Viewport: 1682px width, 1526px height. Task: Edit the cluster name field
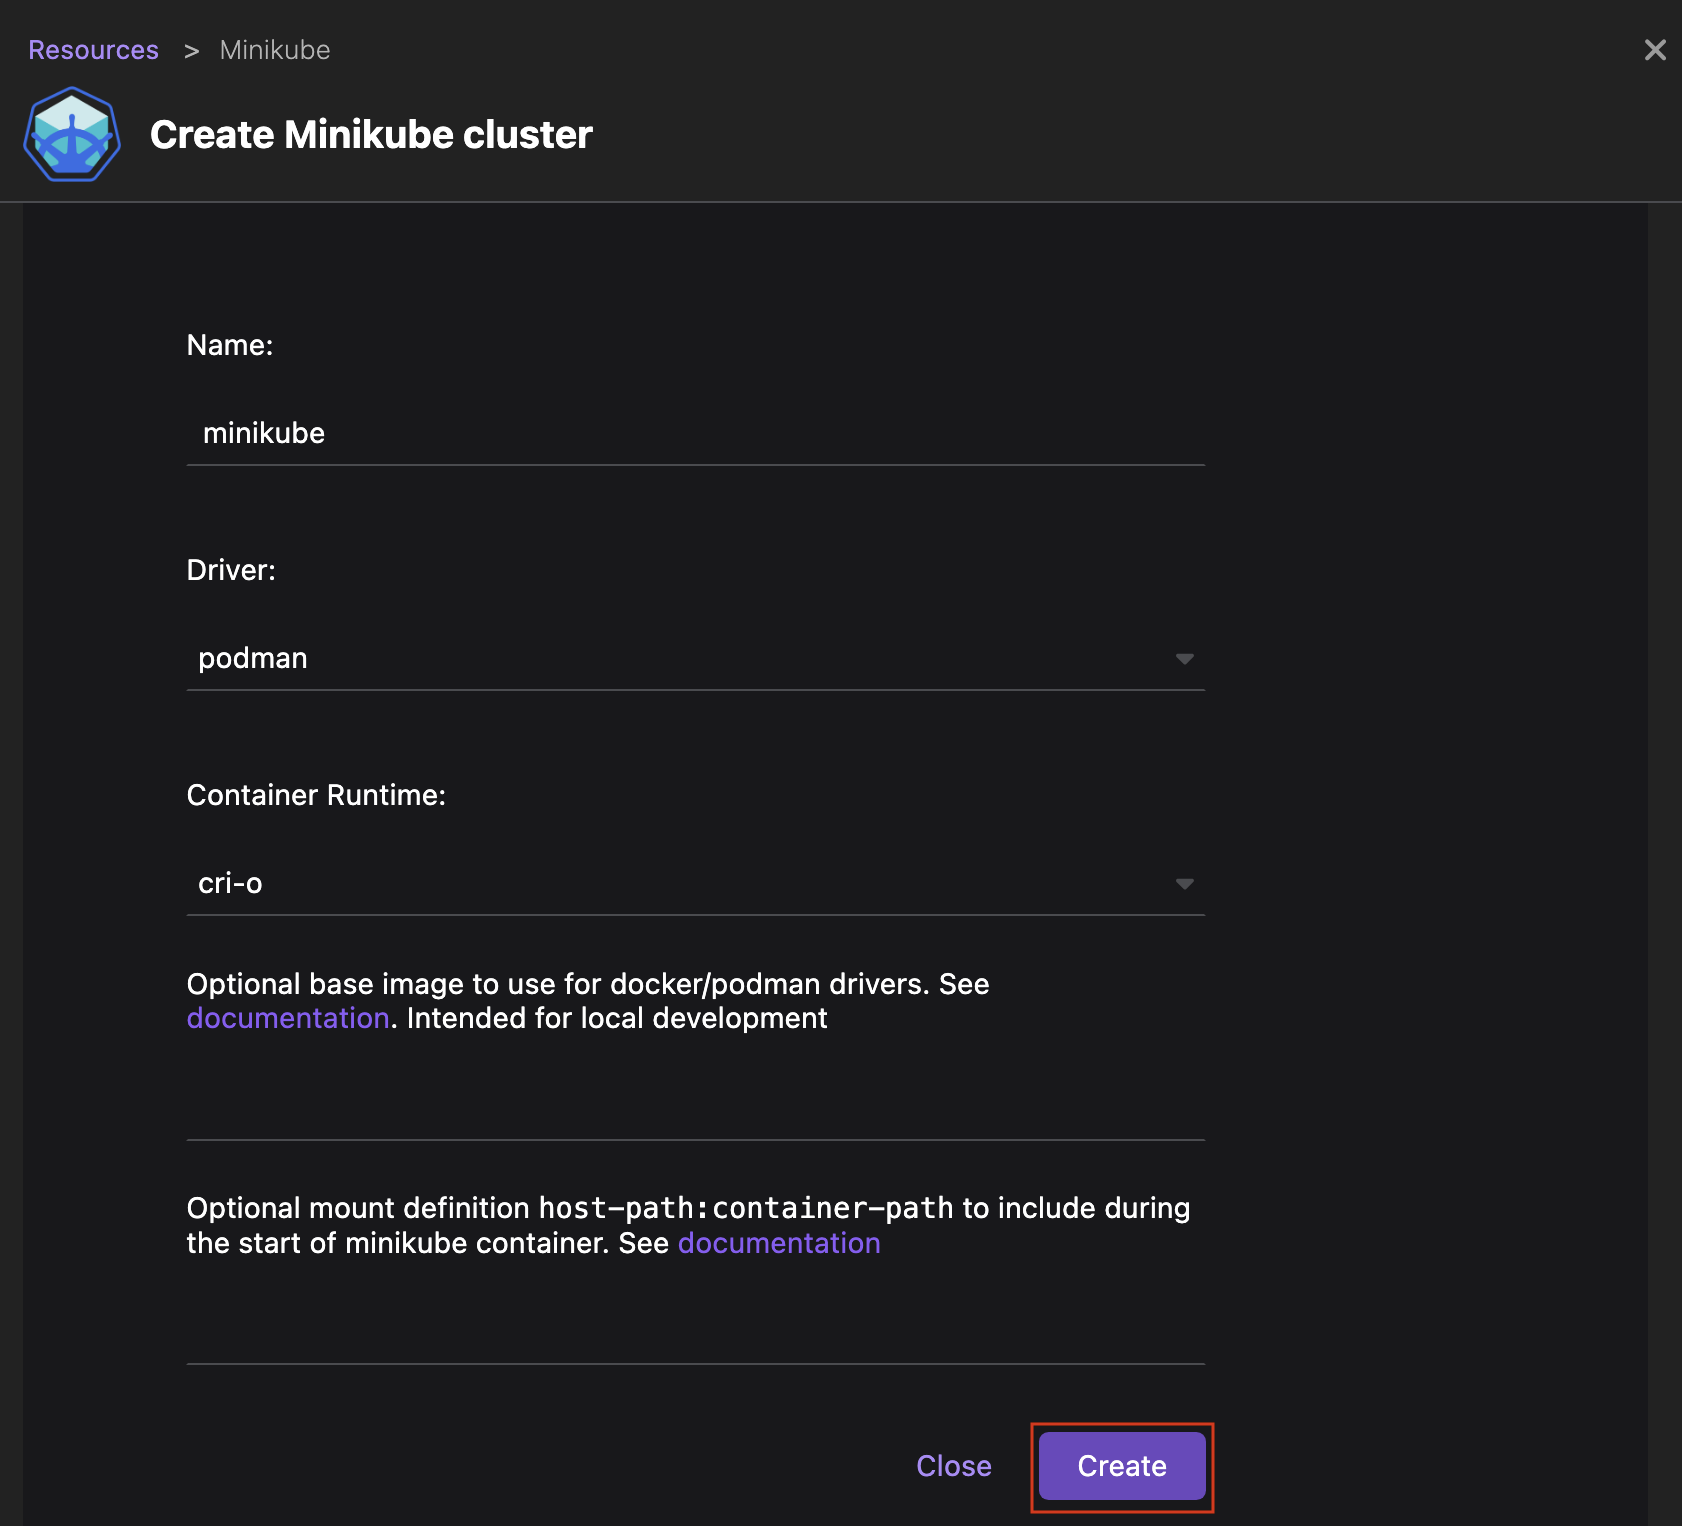[x=695, y=433]
